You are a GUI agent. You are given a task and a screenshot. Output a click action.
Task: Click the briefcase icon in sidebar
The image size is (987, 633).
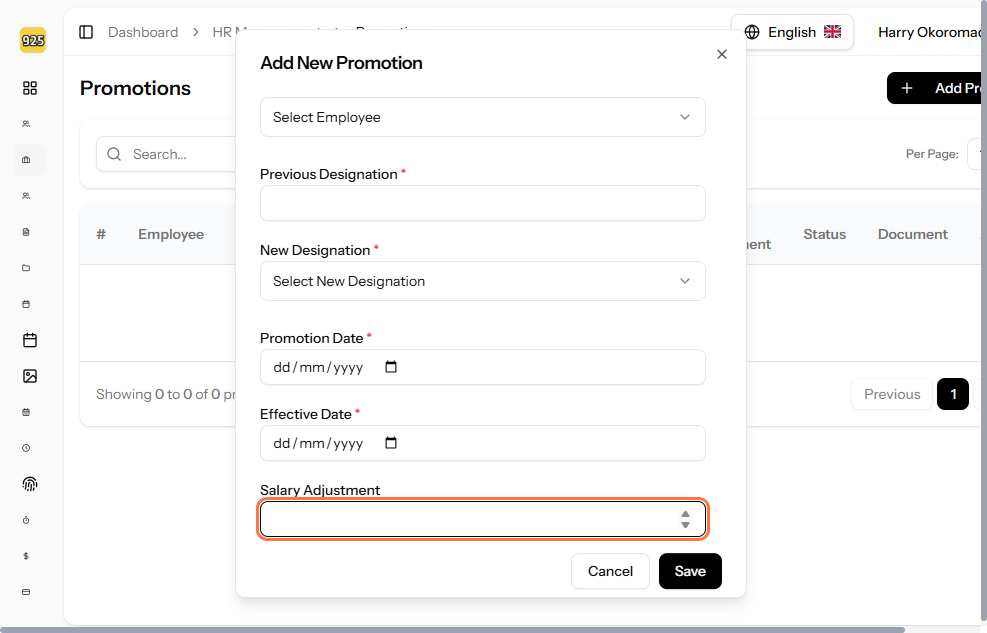[26, 160]
